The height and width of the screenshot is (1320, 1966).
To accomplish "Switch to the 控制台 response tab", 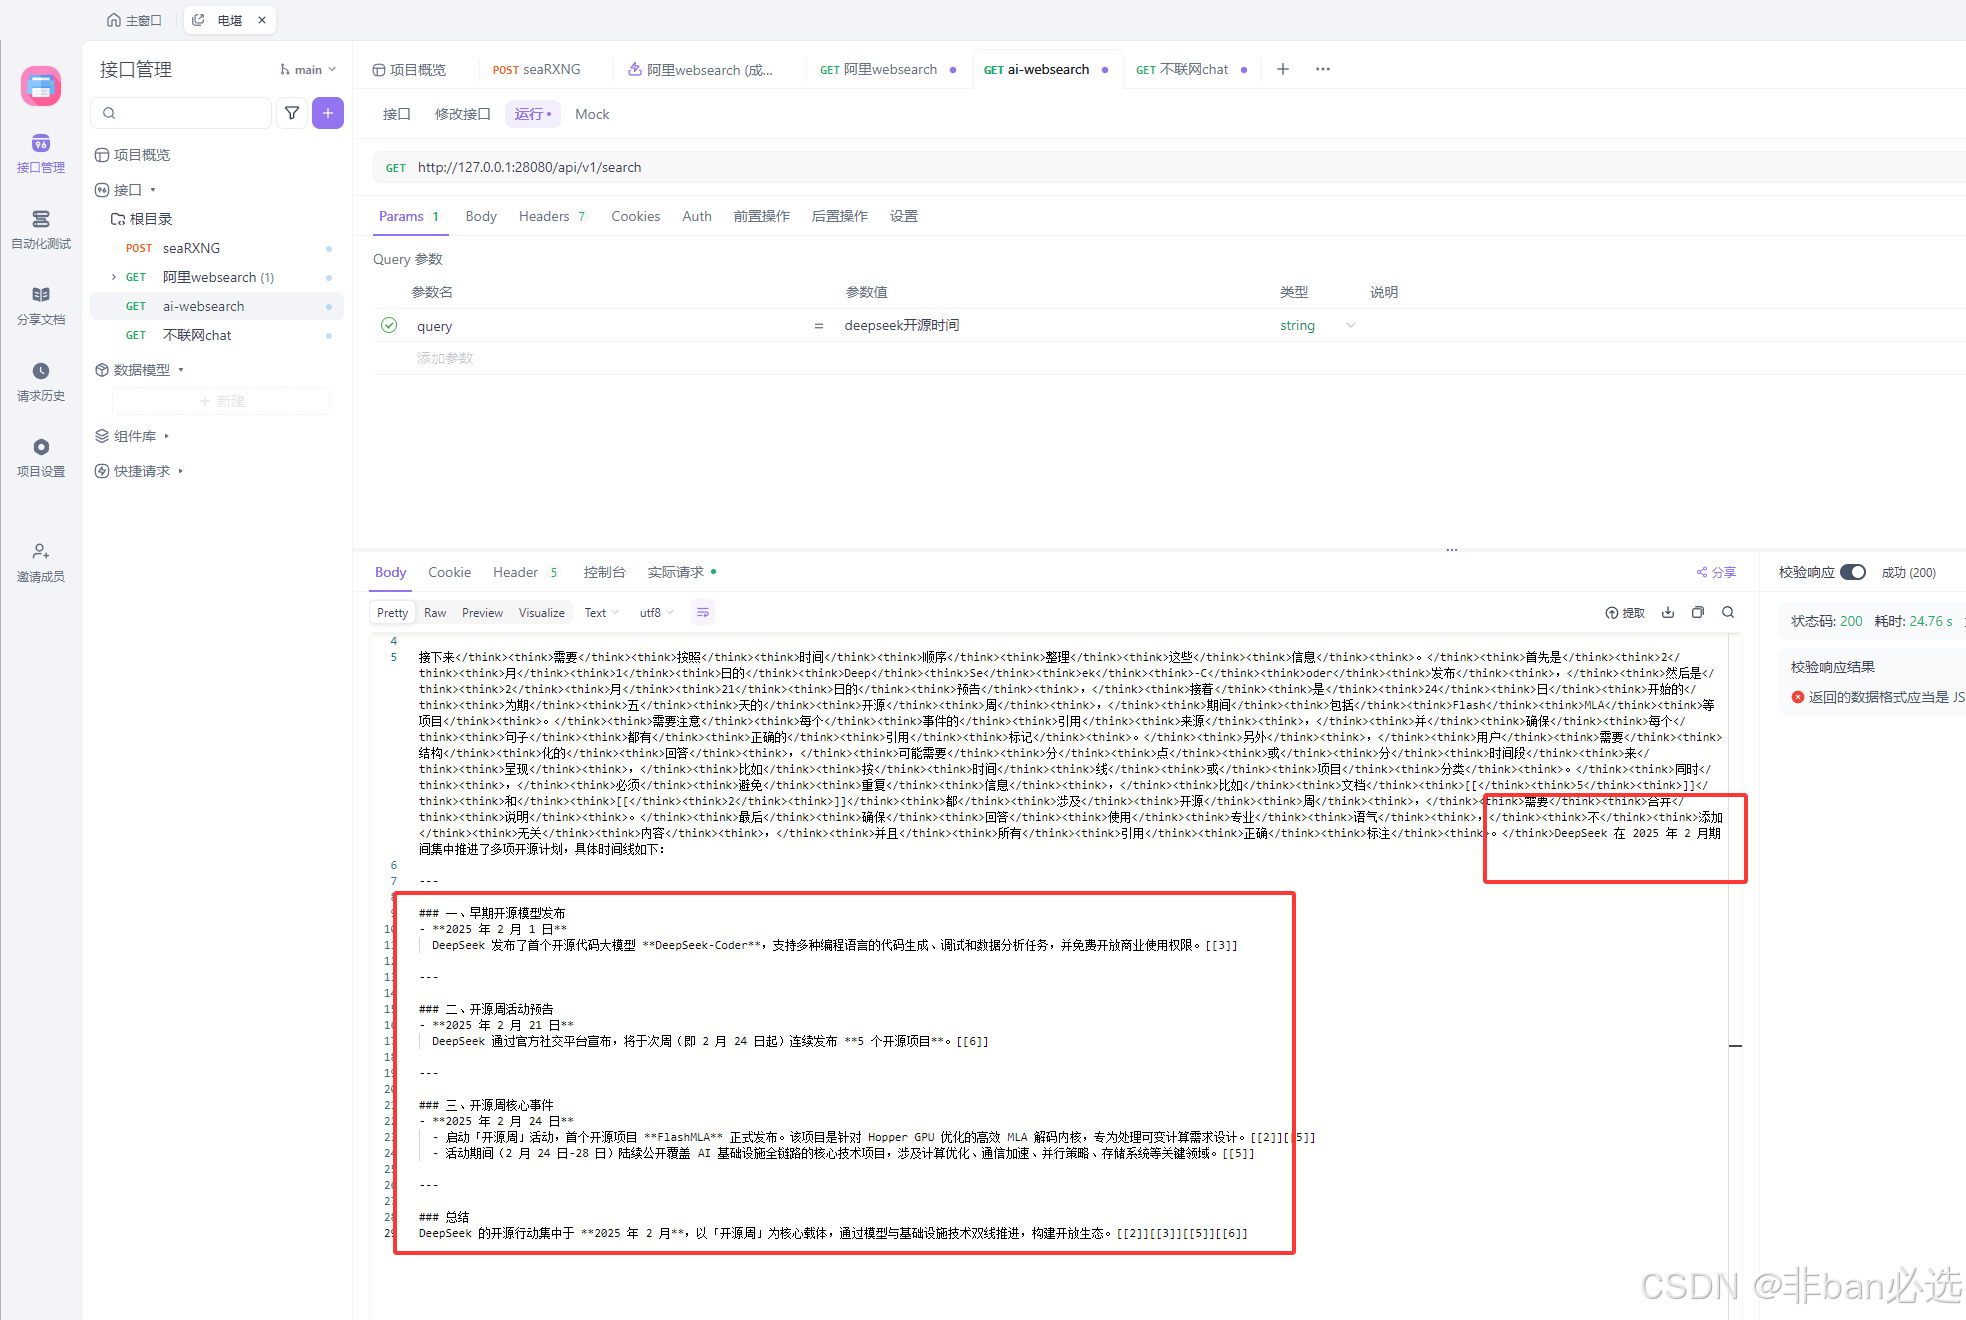I will (604, 572).
